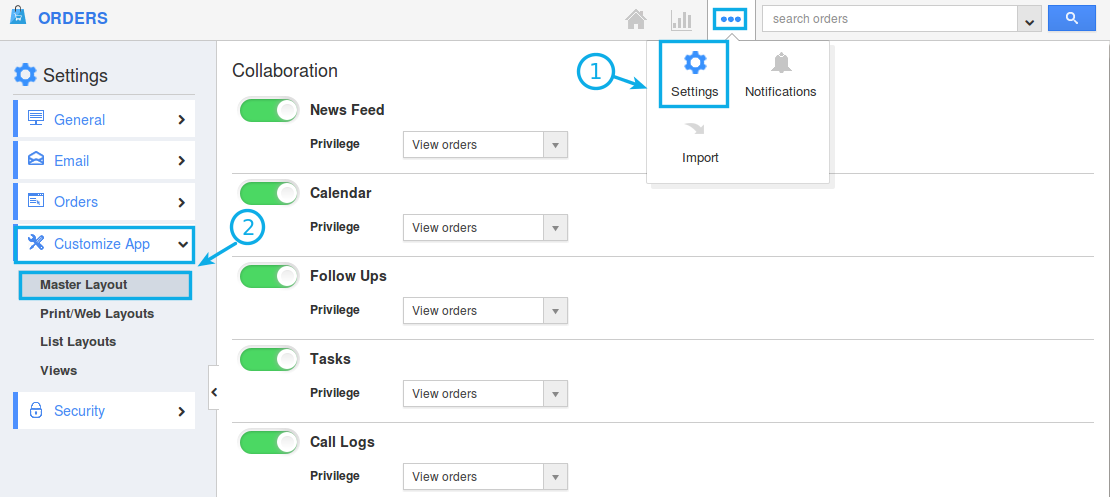Viewport: 1110px width, 497px height.
Task: Open the Security settings menu
Action: pyautogui.click(x=104, y=411)
